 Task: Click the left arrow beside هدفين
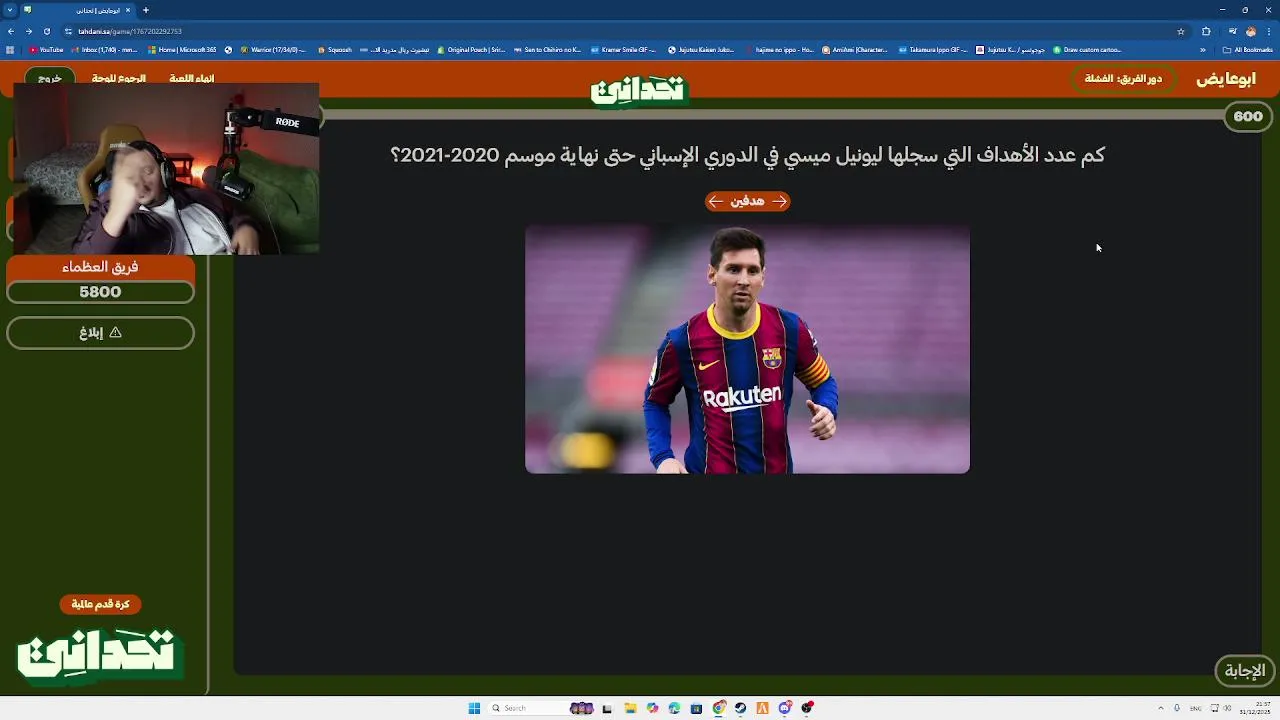click(715, 201)
